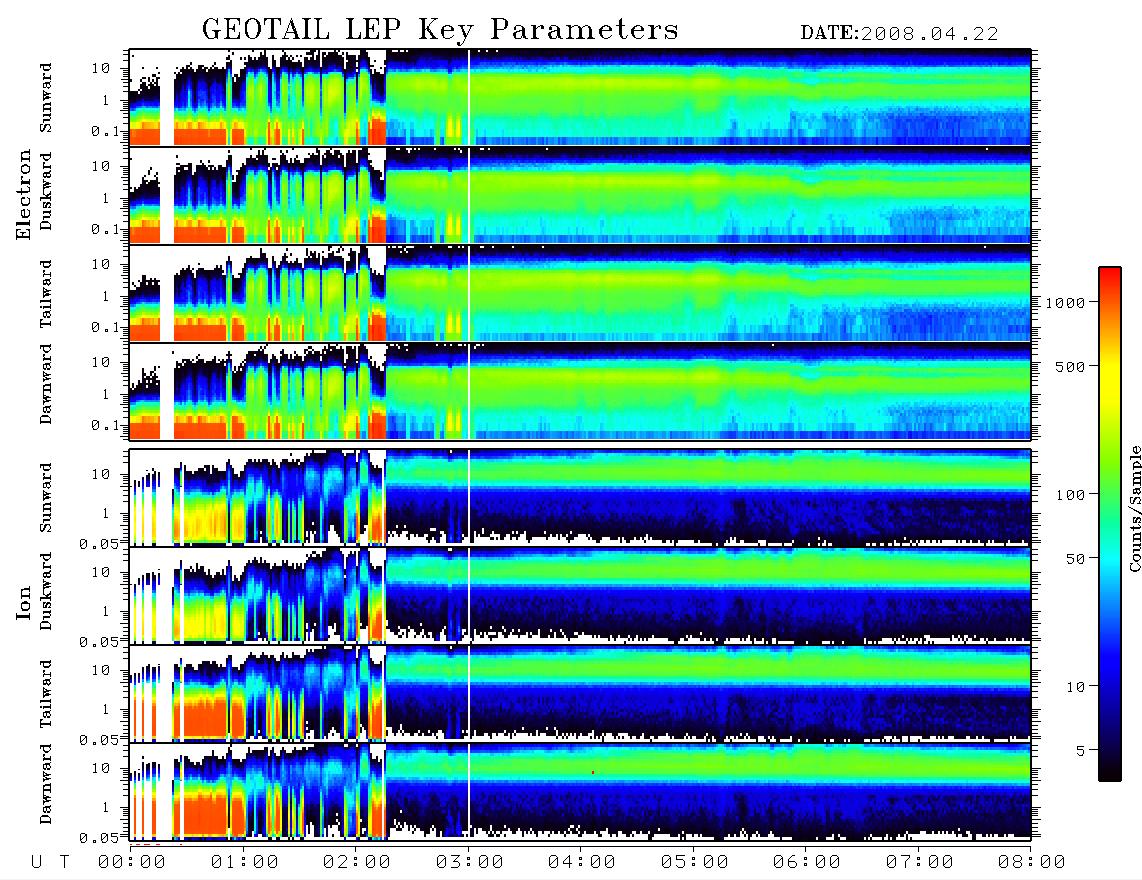This screenshot has width=1142, height=880.
Task: Click the Electron Tailward spectrogram panel
Action: click(x=580, y=294)
